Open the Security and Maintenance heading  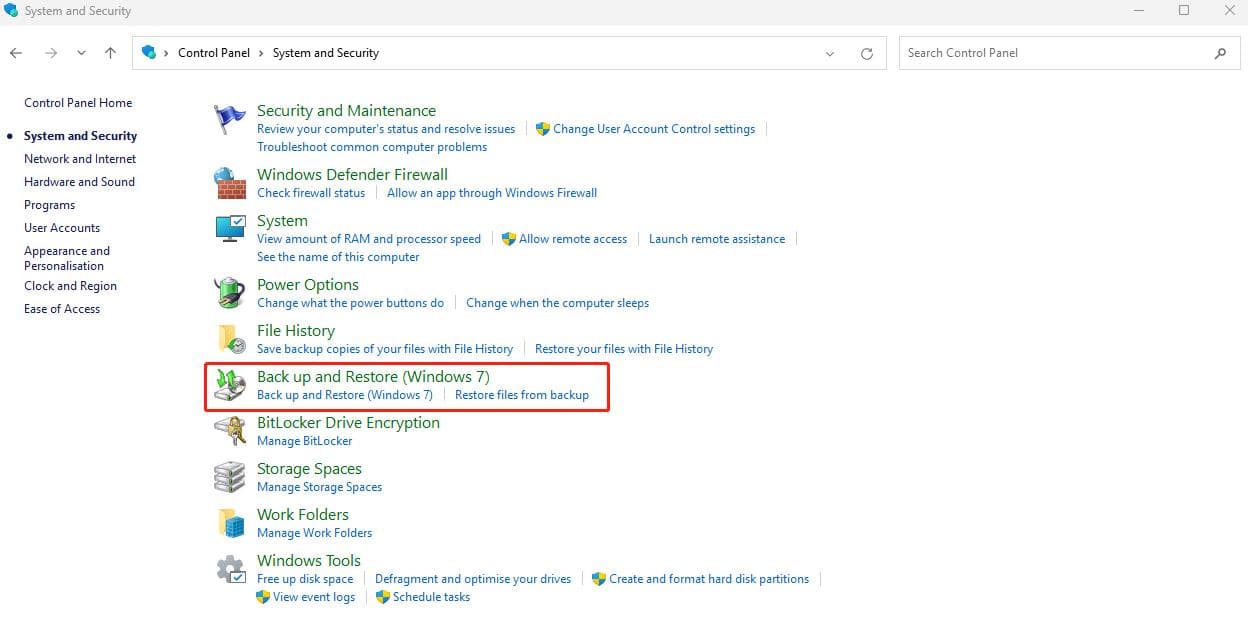pos(346,111)
